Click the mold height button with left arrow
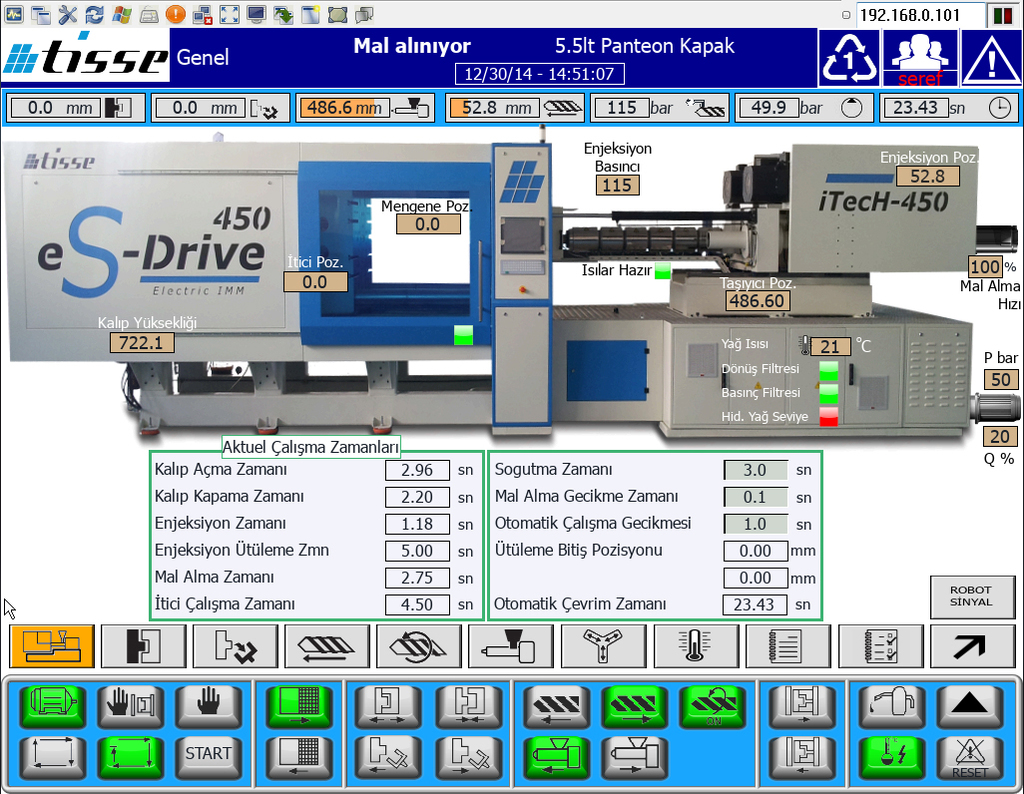 [x=803, y=757]
